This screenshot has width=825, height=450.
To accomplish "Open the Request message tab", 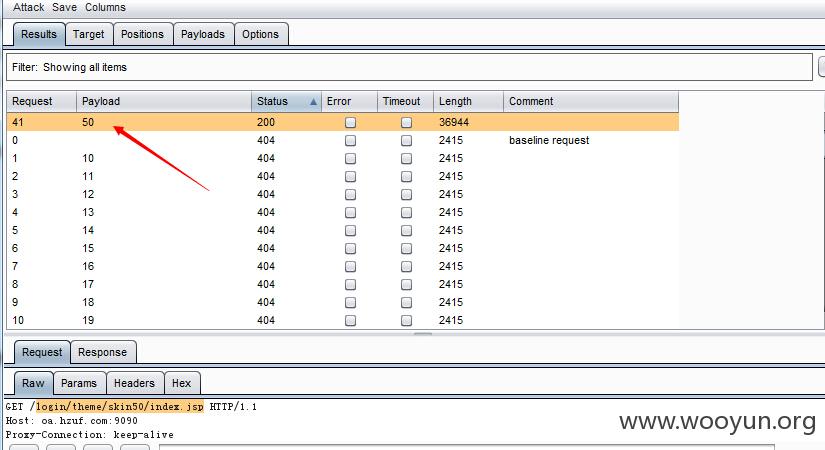I will 42,352.
